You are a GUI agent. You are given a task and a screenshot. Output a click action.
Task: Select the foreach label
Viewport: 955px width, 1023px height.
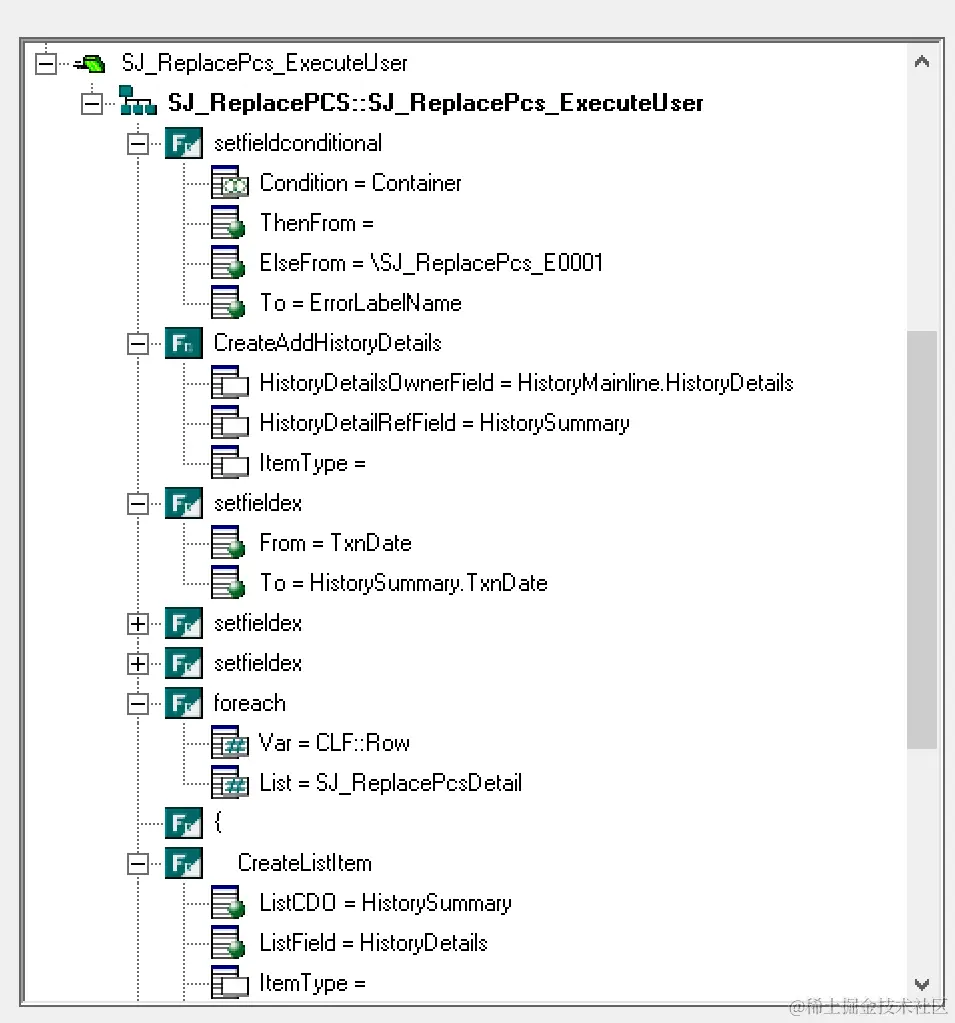click(249, 703)
